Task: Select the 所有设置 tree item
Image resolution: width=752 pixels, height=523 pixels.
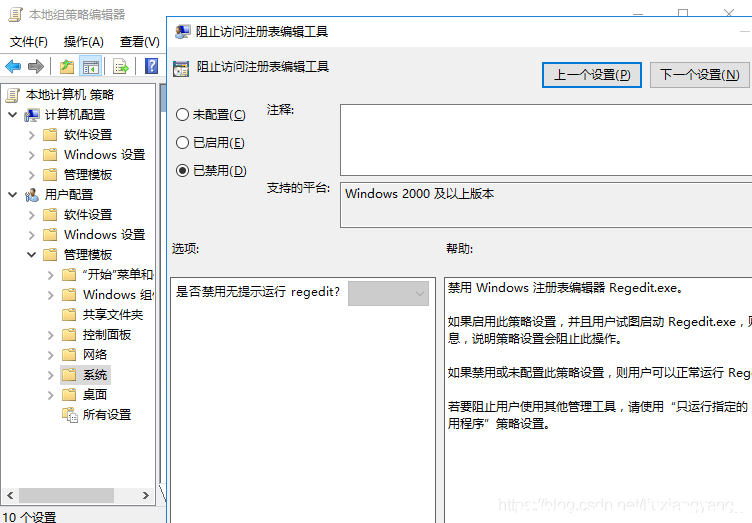Action: pos(107,415)
